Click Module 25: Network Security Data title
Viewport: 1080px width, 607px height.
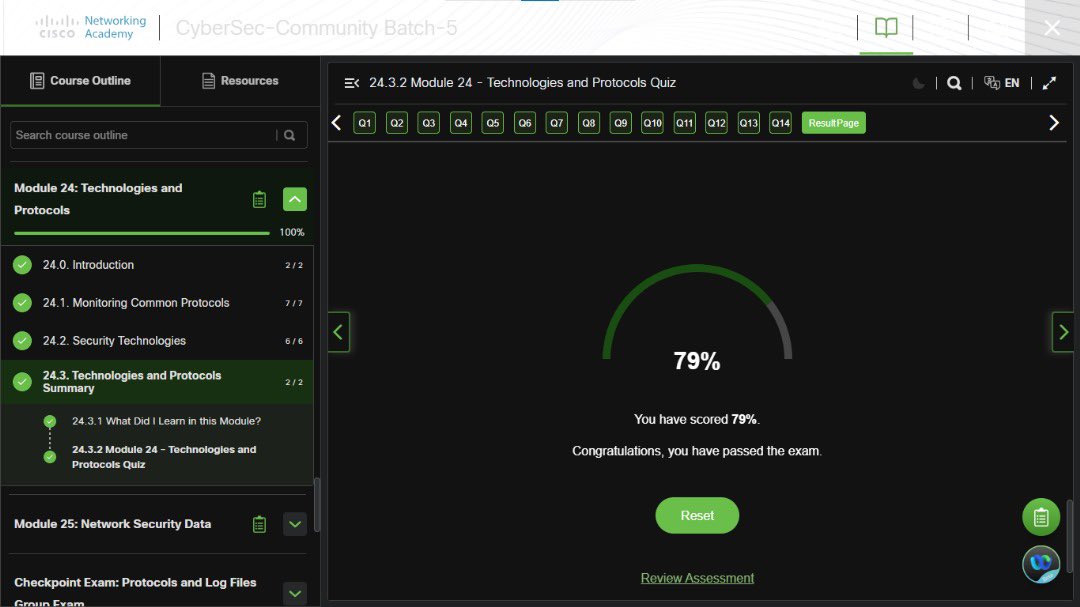click(x=112, y=524)
